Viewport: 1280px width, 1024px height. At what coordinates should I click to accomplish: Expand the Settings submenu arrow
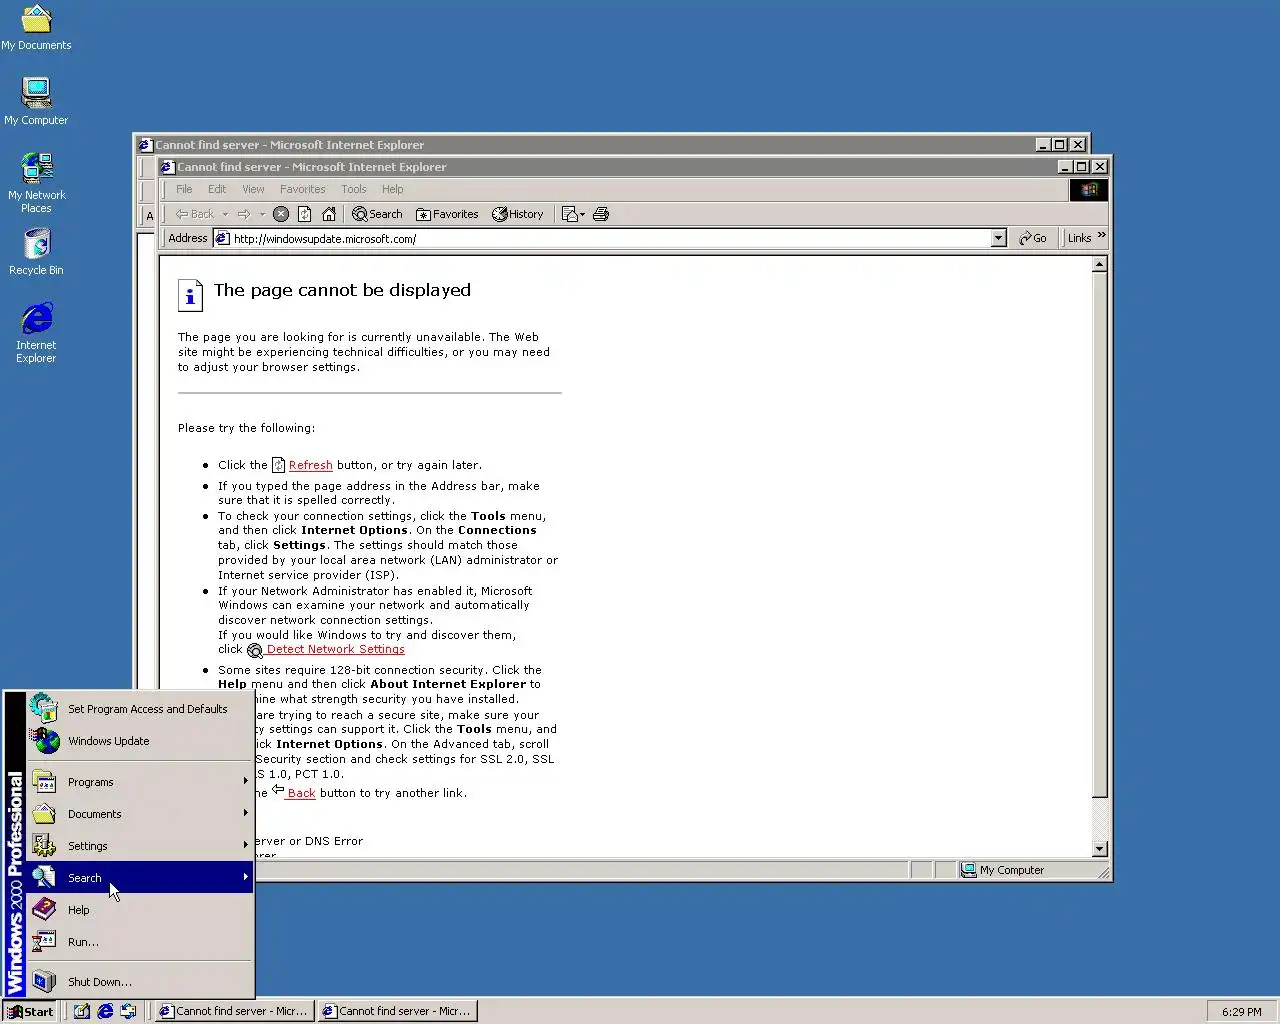[245, 845]
